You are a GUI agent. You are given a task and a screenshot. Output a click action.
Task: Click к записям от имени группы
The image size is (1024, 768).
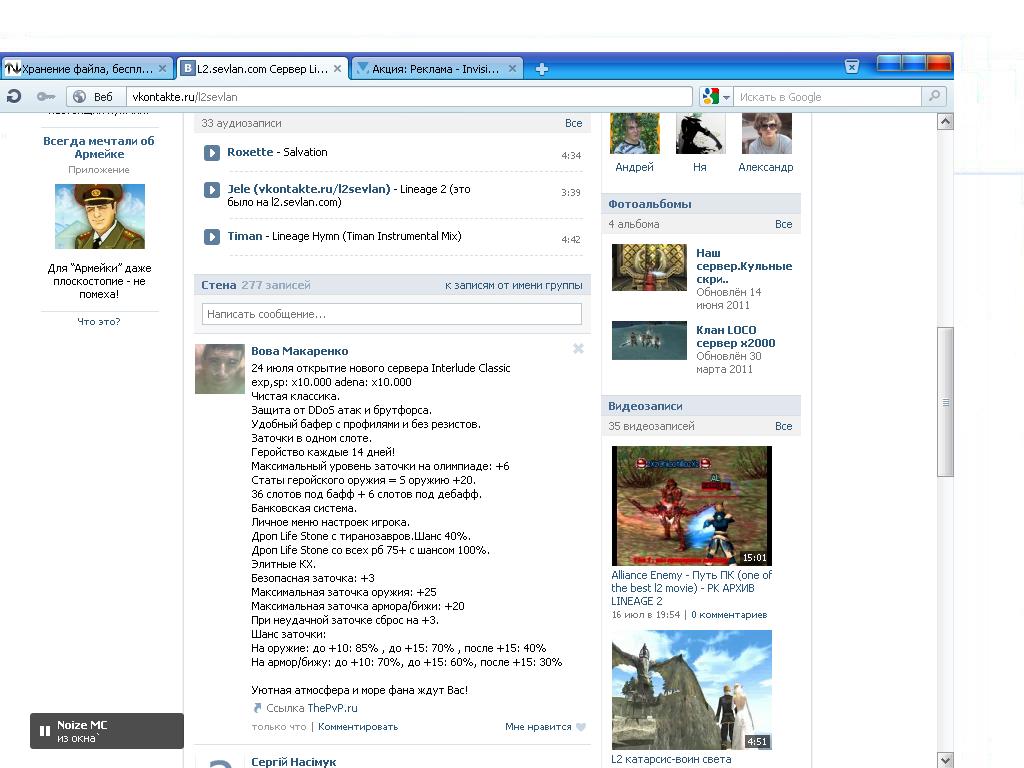pyautogui.click(x=513, y=285)
